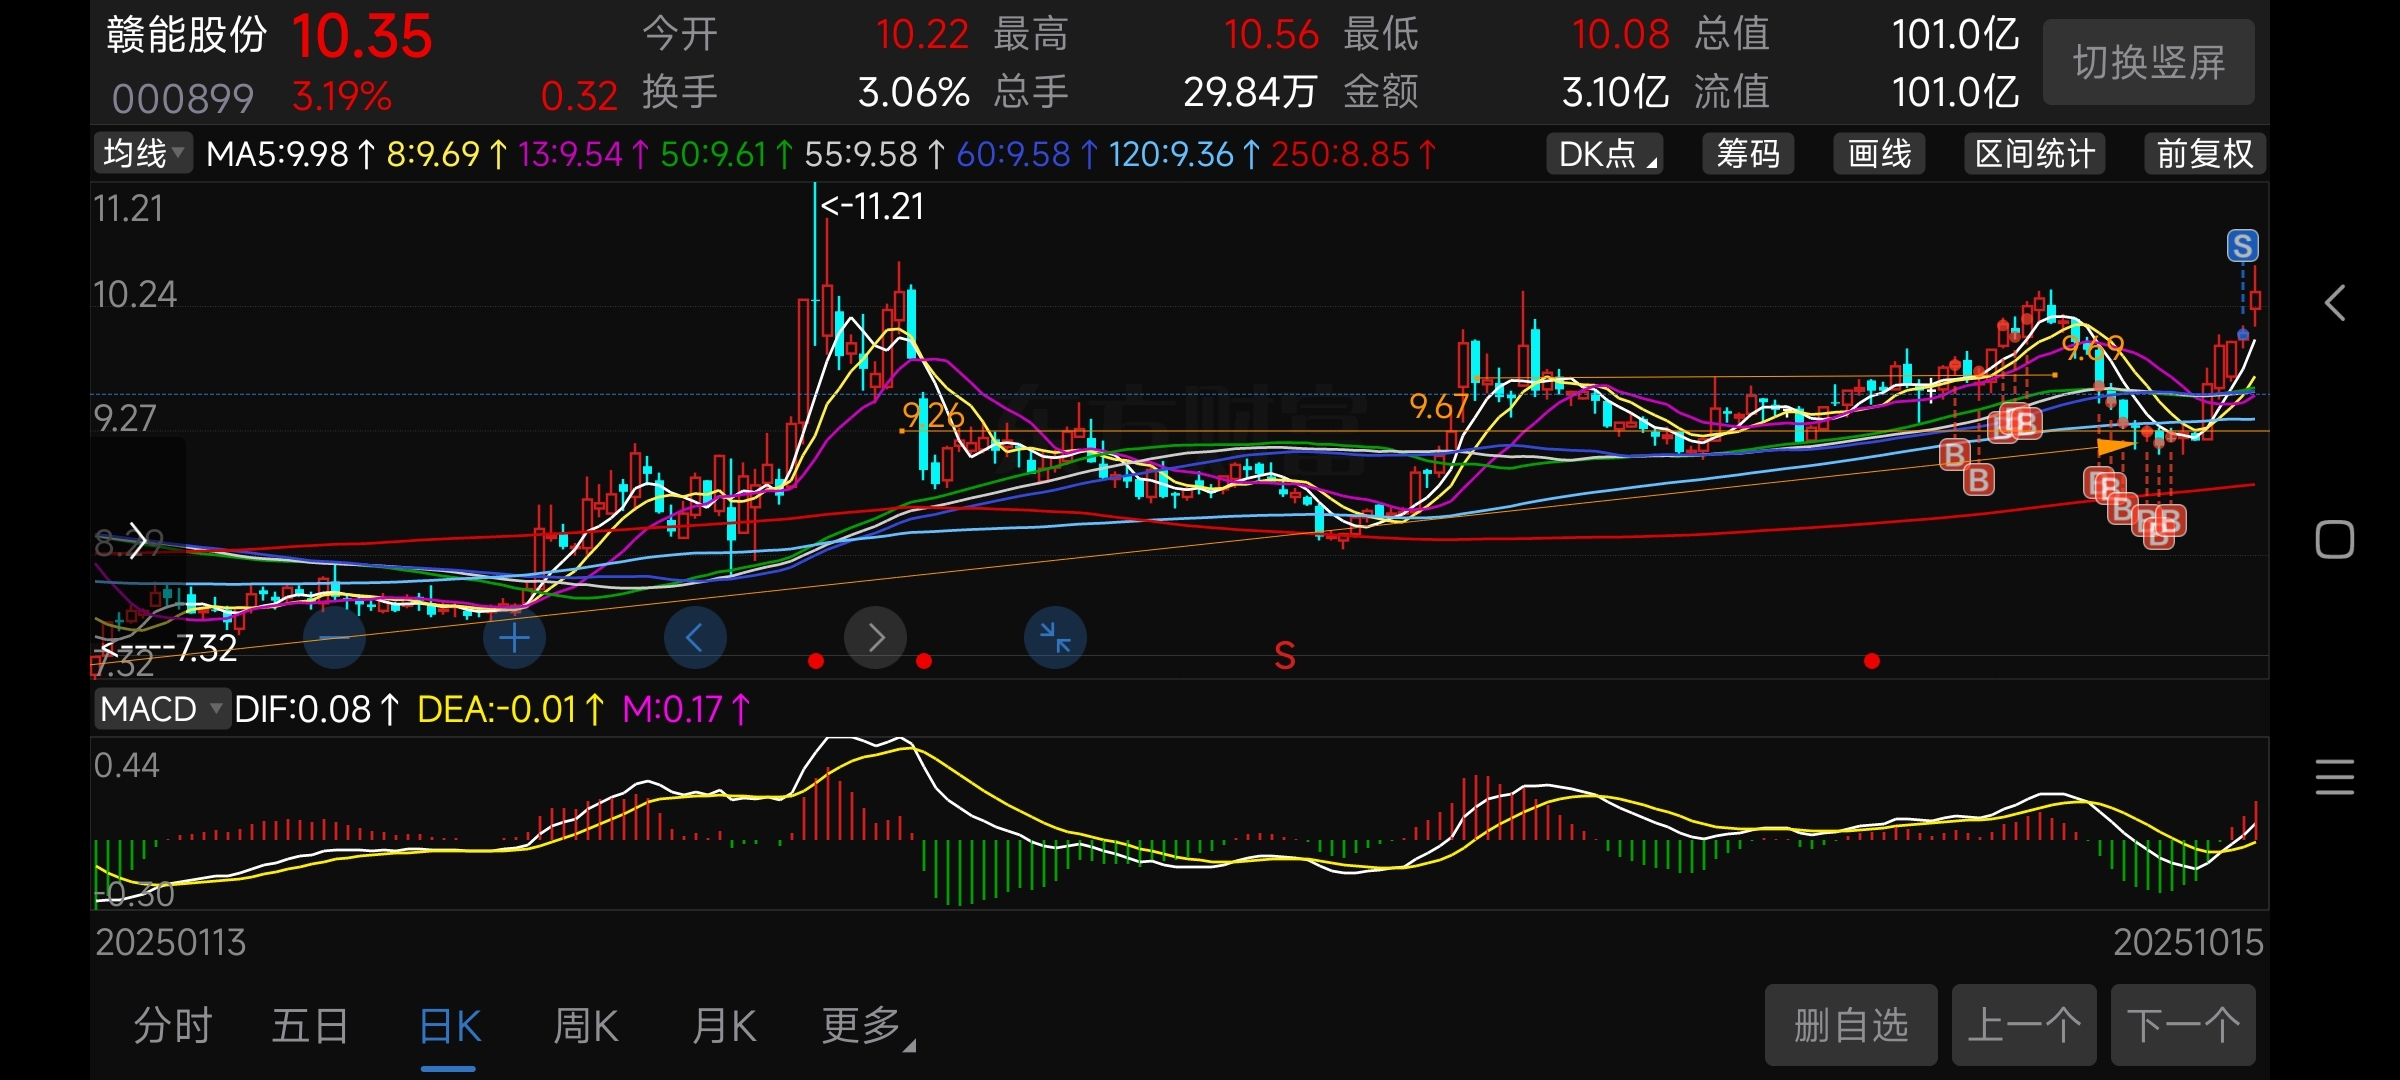This screenshot has width=2400, height=1080.
Task: Click 删自选 button
Action: (1850, 1025)
